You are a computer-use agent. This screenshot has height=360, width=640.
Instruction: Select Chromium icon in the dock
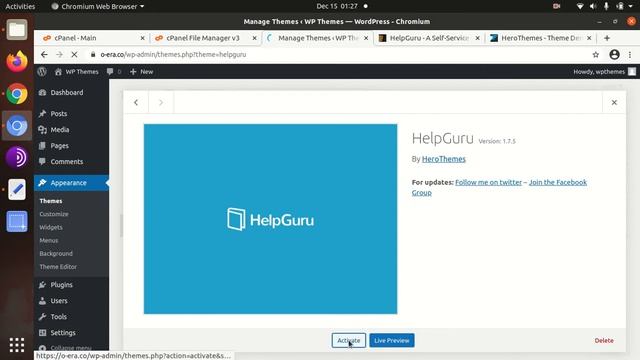pyautogui.click(x=17, y=126)
